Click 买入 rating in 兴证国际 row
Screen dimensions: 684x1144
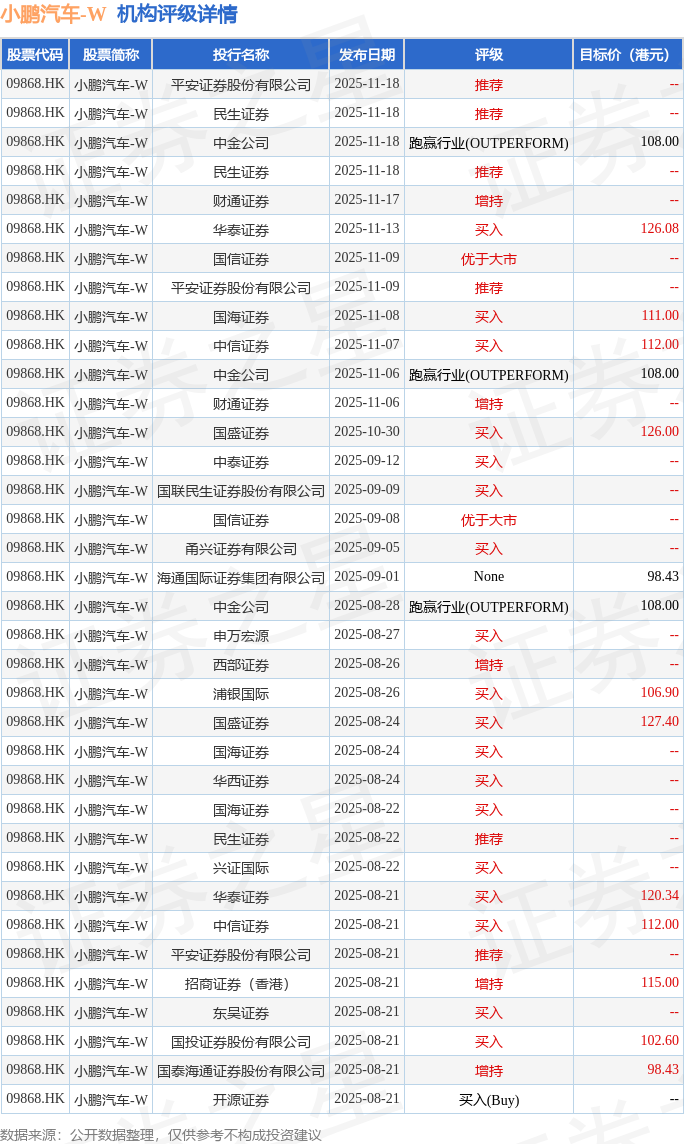pyautogui.click(x=489, y=867)
